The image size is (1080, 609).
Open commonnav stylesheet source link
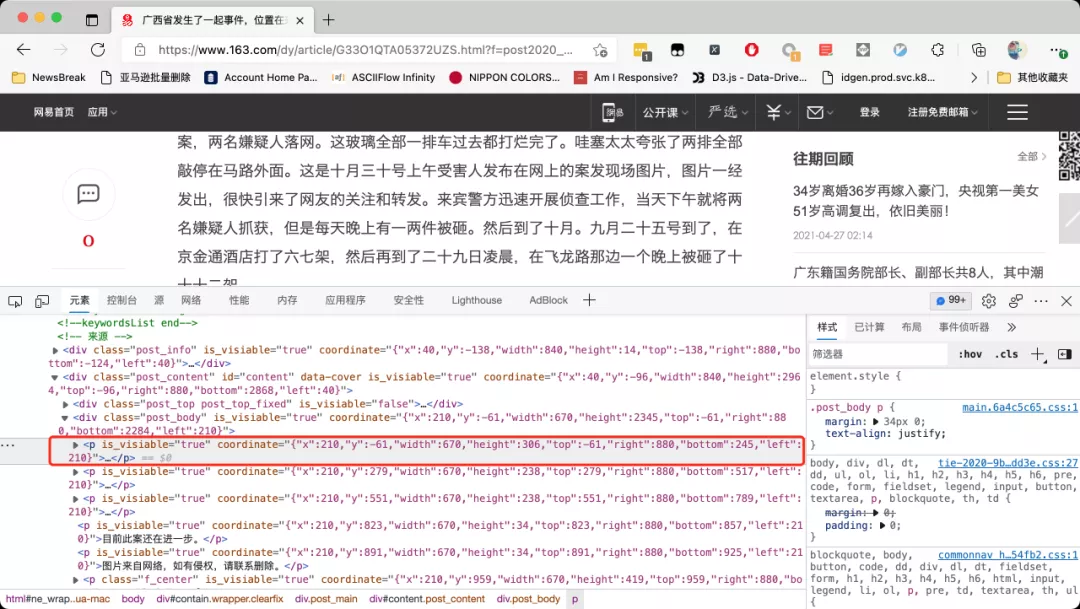(1008, 555)
